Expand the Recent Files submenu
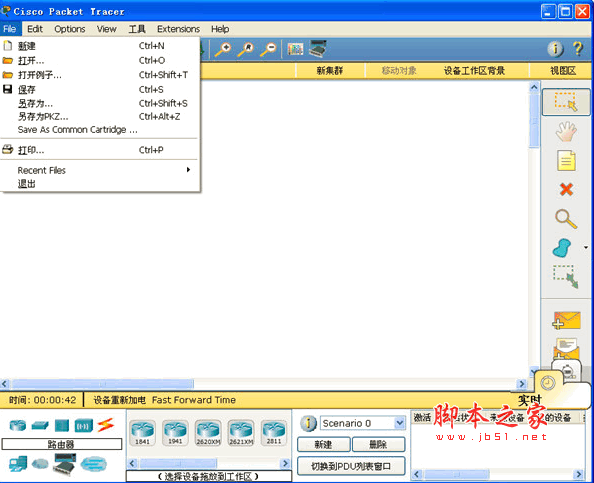Screen dimensions: 594x483 click(99, 170)
